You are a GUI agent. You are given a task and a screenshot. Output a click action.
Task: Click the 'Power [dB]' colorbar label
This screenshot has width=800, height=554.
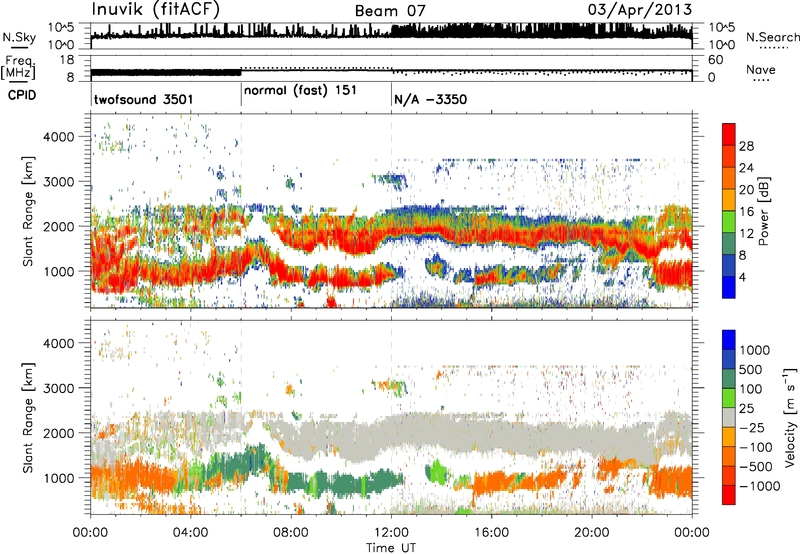pos(763,211)
